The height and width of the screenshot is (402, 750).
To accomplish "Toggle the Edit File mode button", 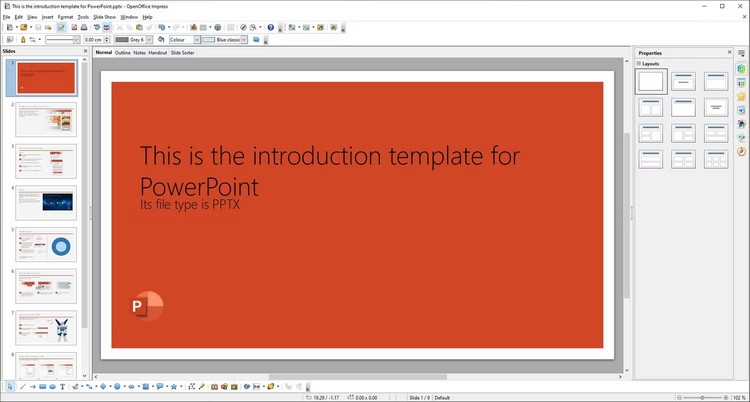I will pos(61,27).
